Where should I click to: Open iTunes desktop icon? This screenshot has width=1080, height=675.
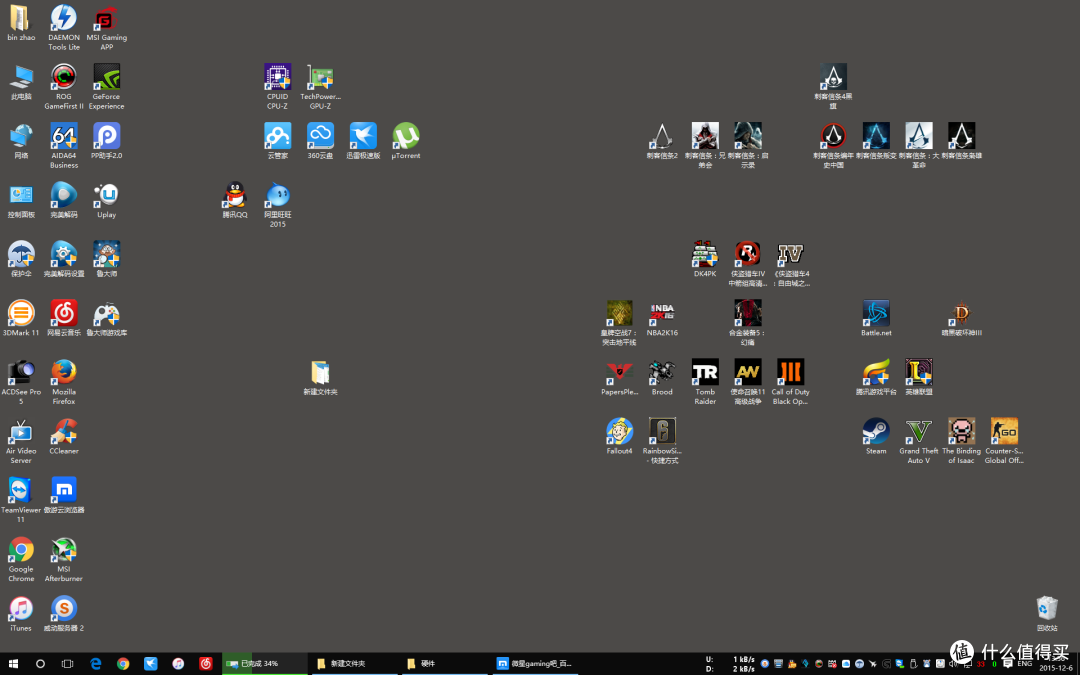(x=21, y=614)
